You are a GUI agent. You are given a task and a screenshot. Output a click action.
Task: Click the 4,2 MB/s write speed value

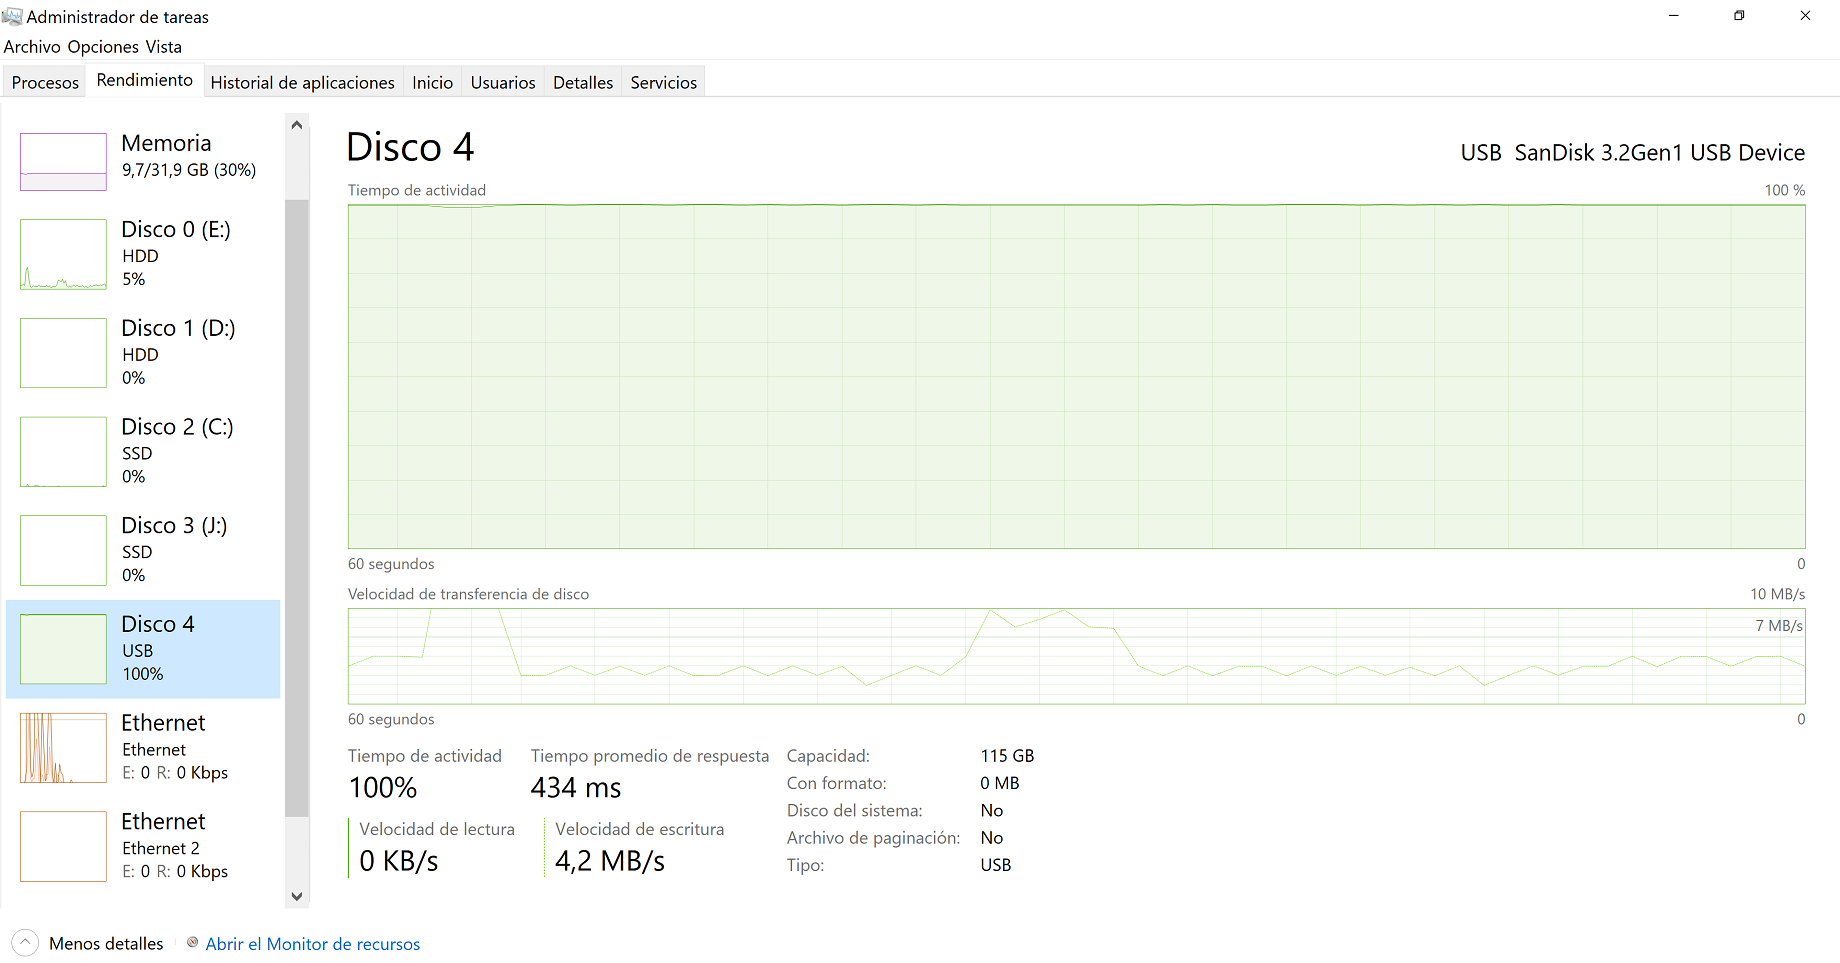tap(610, 861)
